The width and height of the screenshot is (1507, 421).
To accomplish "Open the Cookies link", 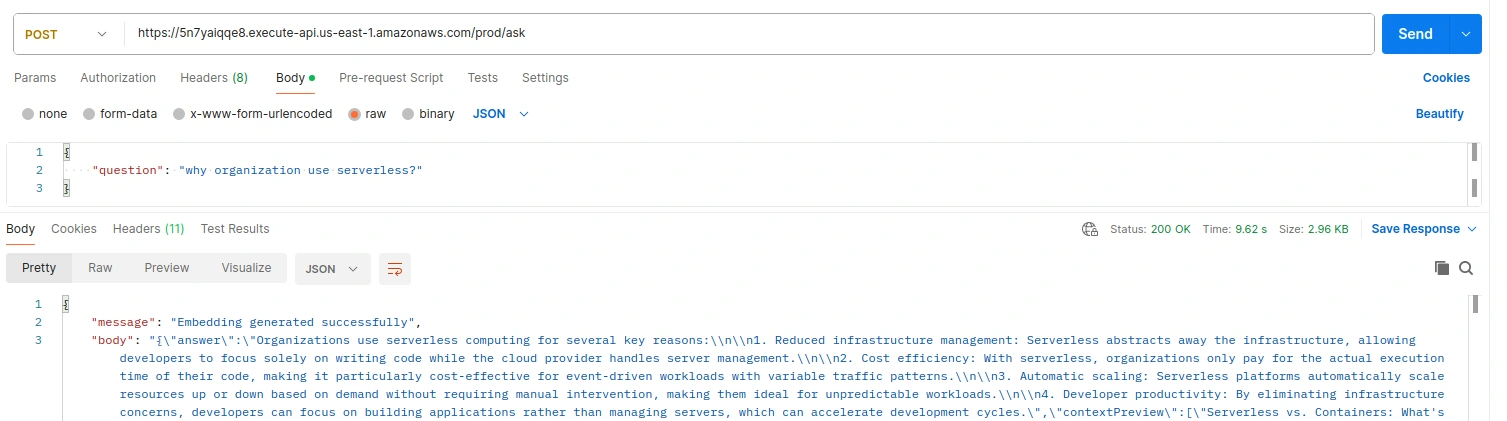I will point(1446,78).
